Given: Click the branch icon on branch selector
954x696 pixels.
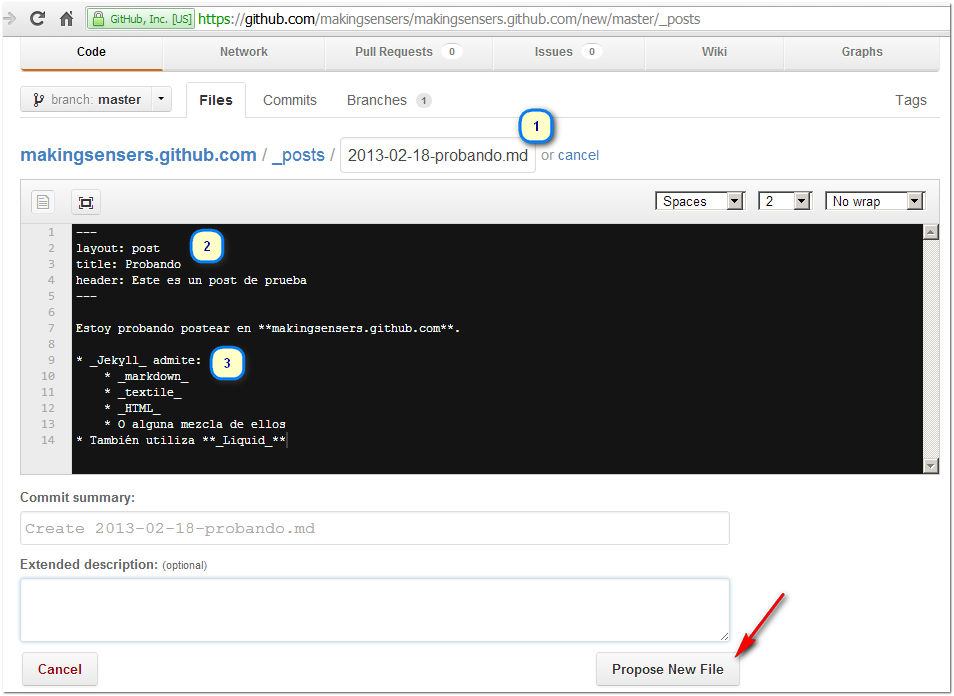Looking at the screenshot, I should coord(38,100).
